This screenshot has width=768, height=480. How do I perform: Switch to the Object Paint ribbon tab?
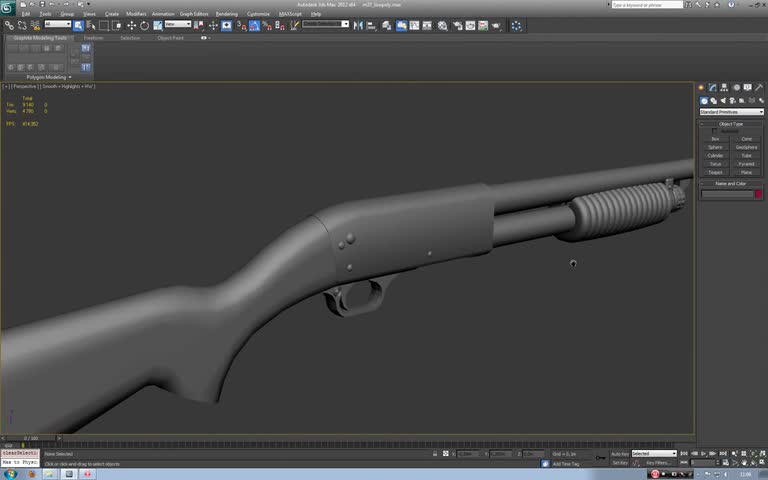click(170, 38)
